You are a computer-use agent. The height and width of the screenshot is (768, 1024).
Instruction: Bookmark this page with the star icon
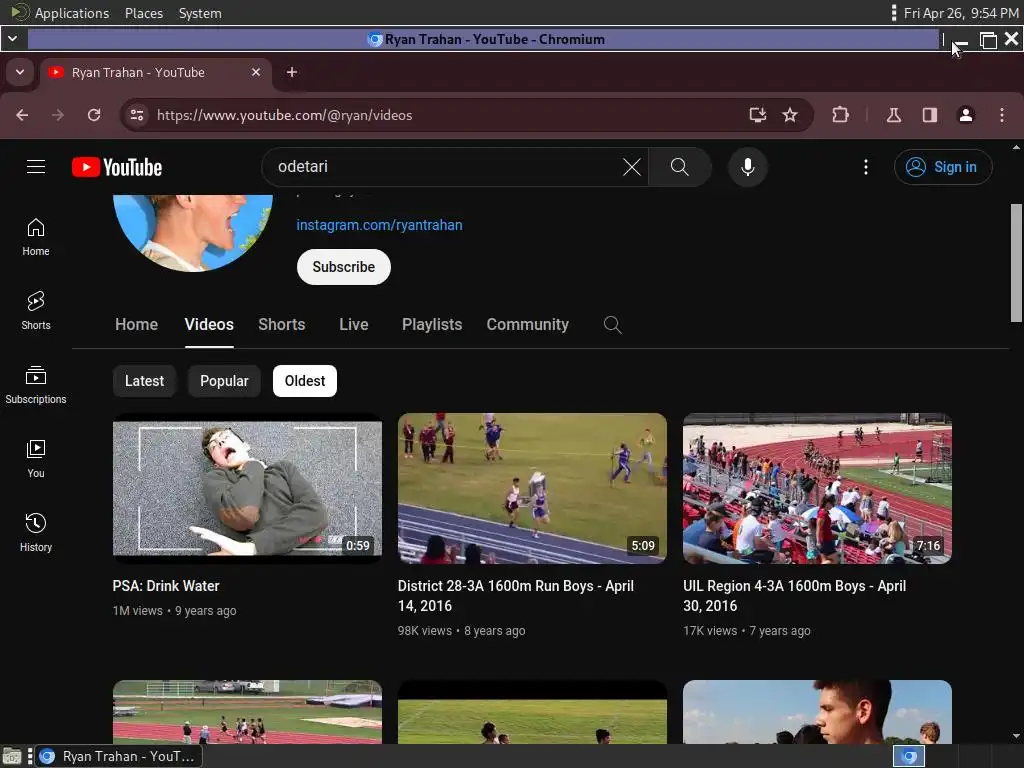point(790,116)
